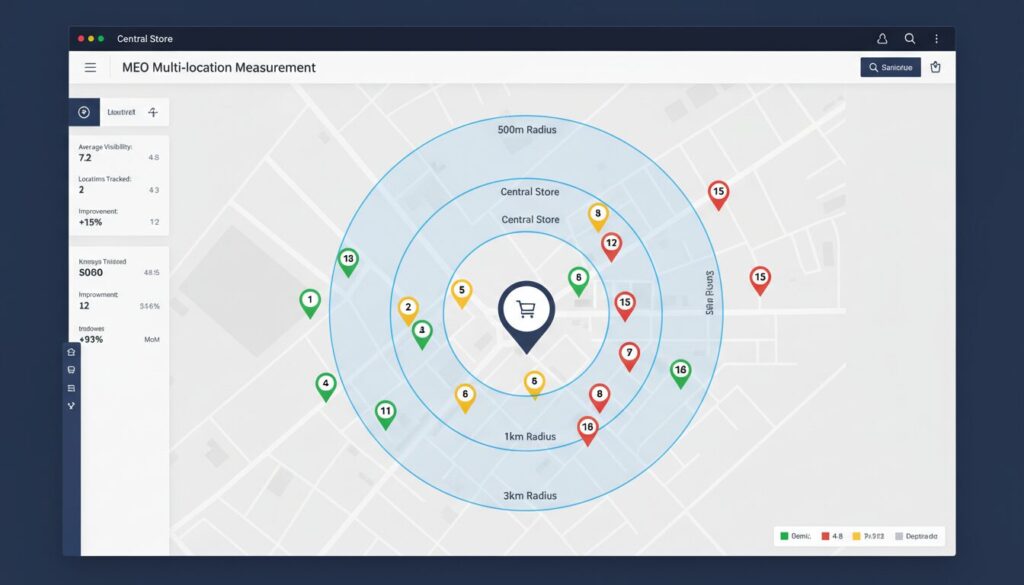The height and width of the screenshot is (585, 1024).
Task: Click the shopping bag icon
Action: pos(936,68)
